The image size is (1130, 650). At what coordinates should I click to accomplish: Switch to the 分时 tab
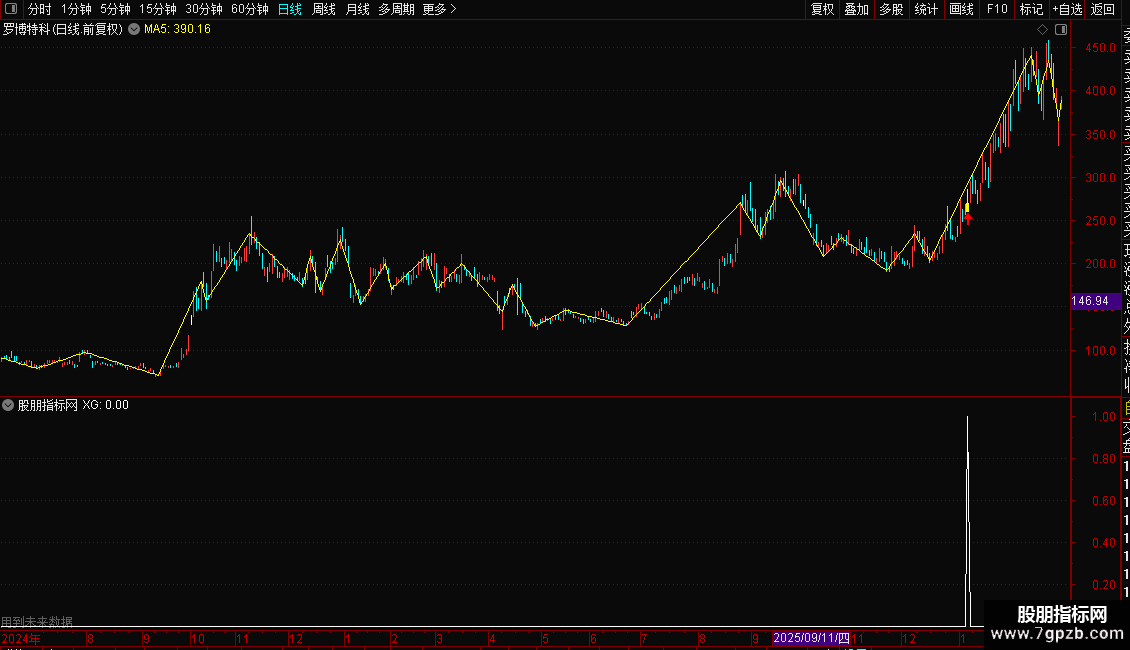coord(40,9)
